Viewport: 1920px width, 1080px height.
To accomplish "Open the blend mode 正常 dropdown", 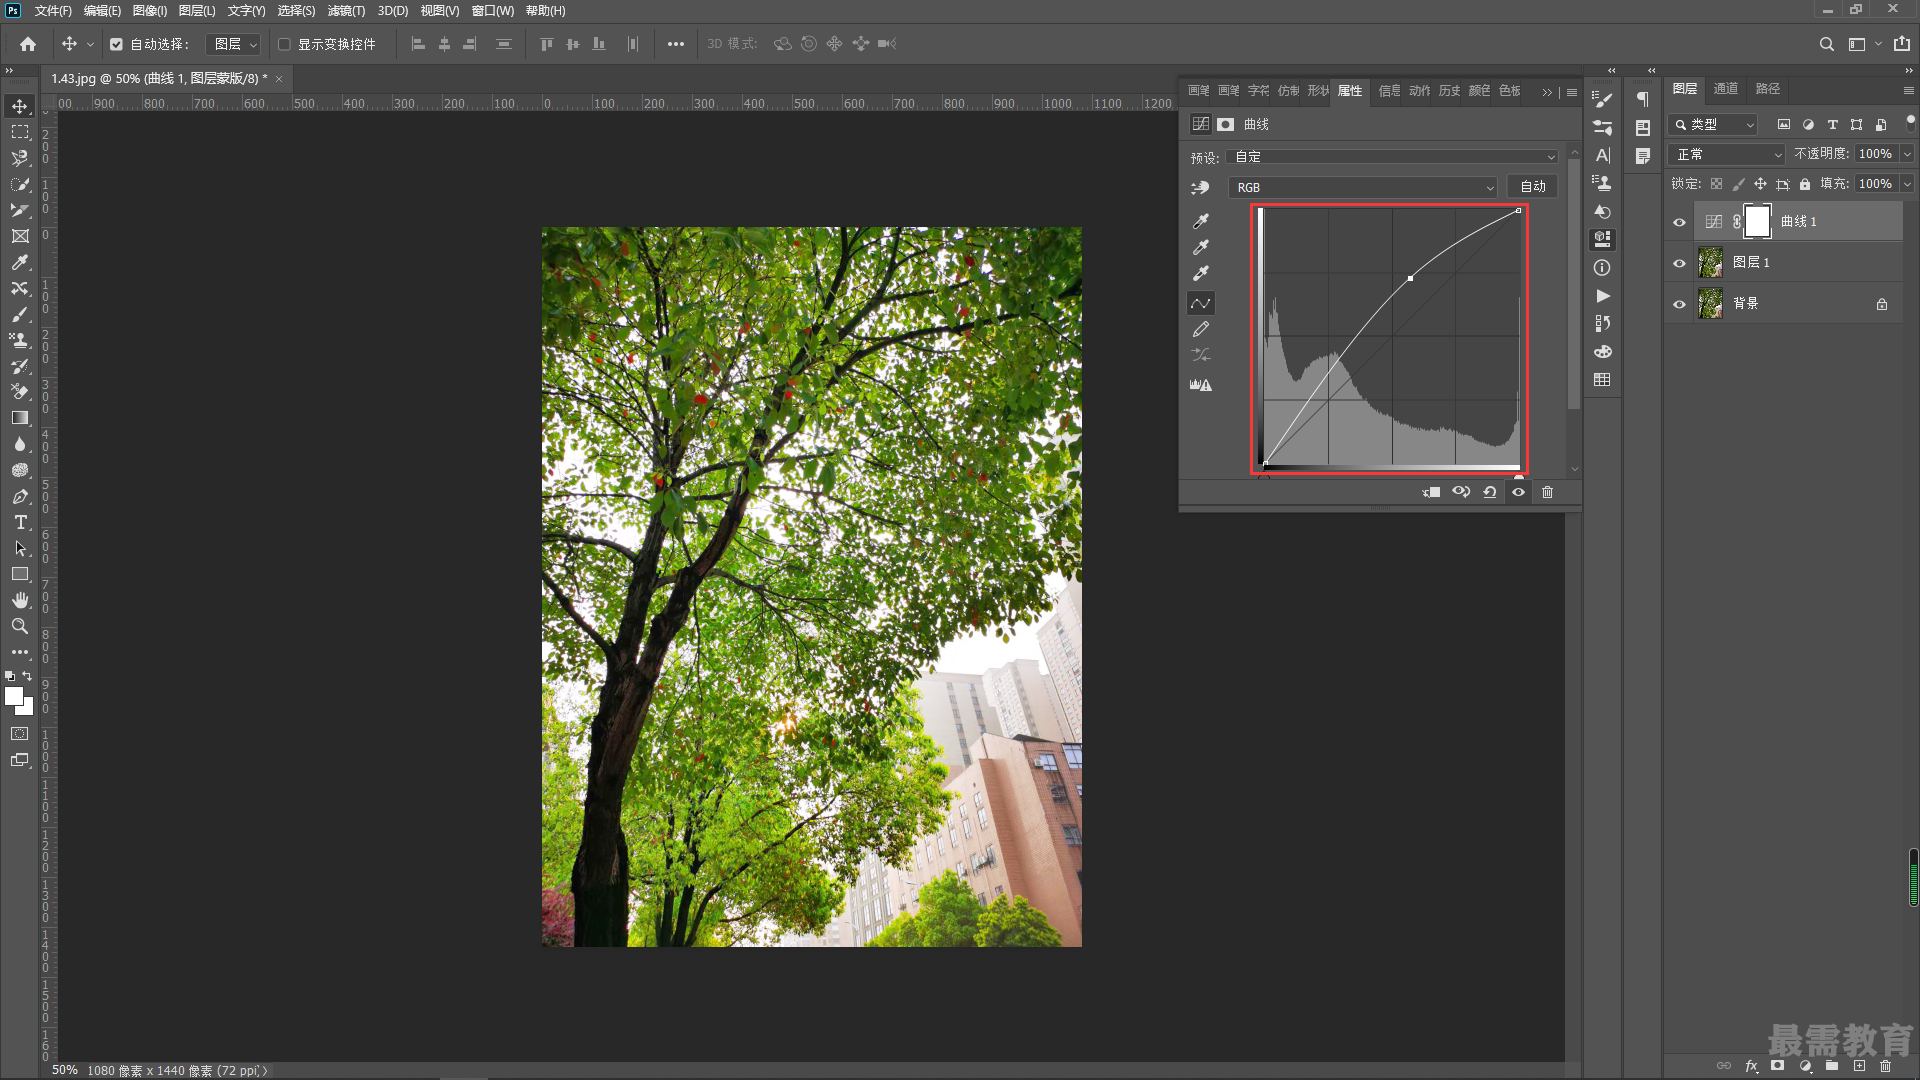I will coord(1727,154).
